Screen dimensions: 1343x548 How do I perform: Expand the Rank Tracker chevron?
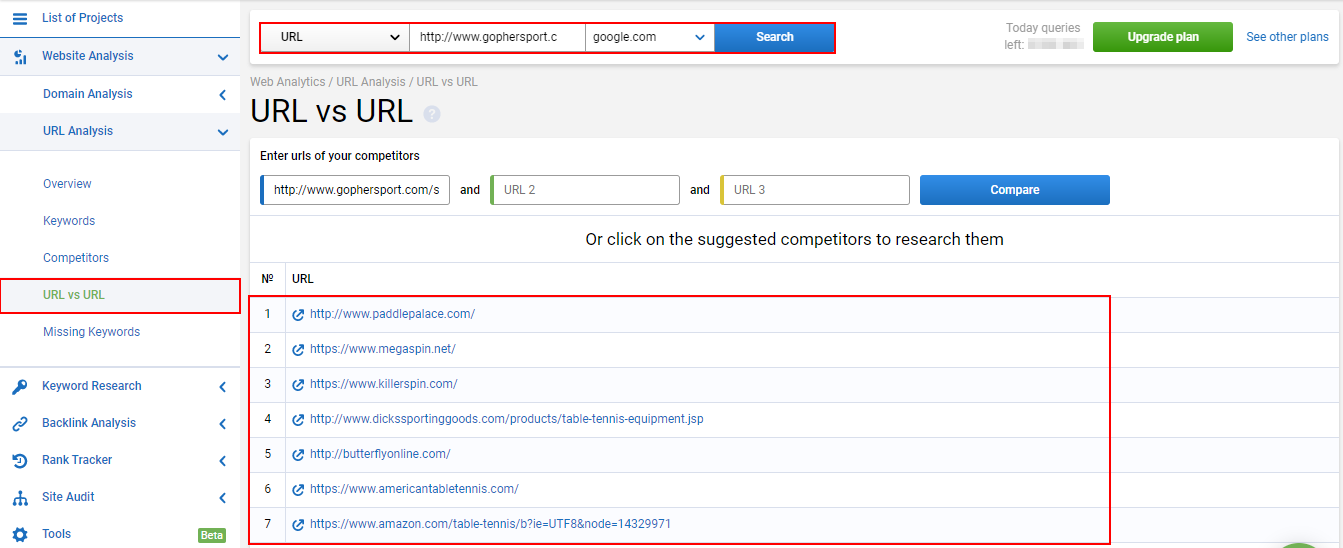(x=223, y=461)
